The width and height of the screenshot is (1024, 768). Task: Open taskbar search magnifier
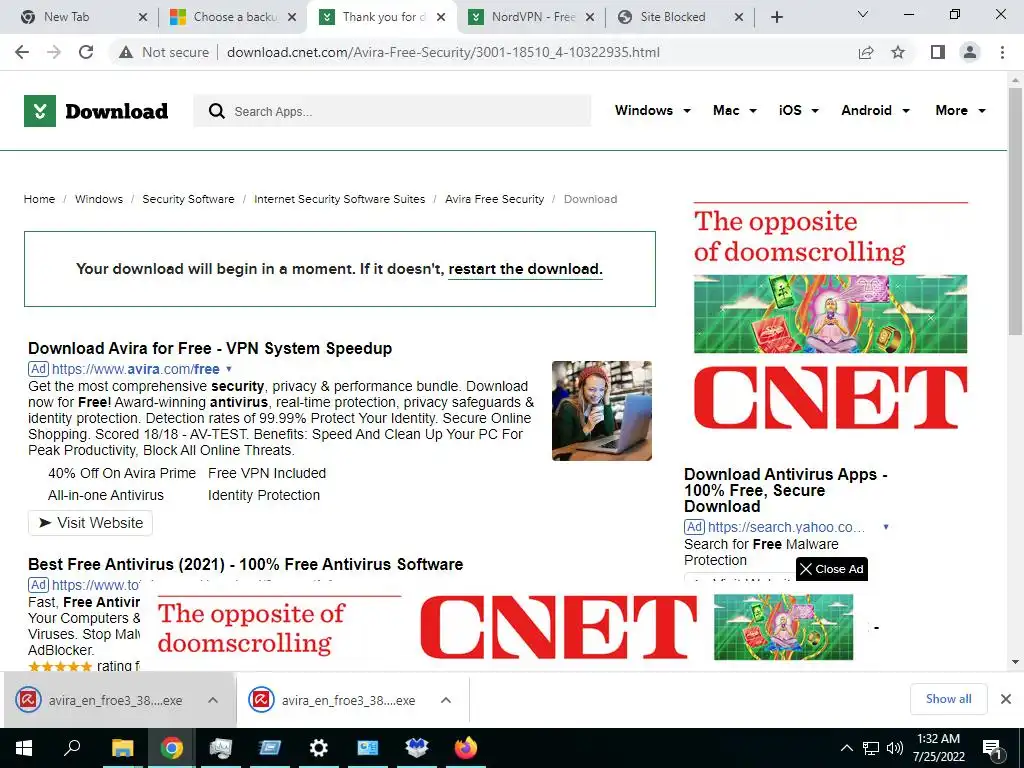tap(72, 748)
